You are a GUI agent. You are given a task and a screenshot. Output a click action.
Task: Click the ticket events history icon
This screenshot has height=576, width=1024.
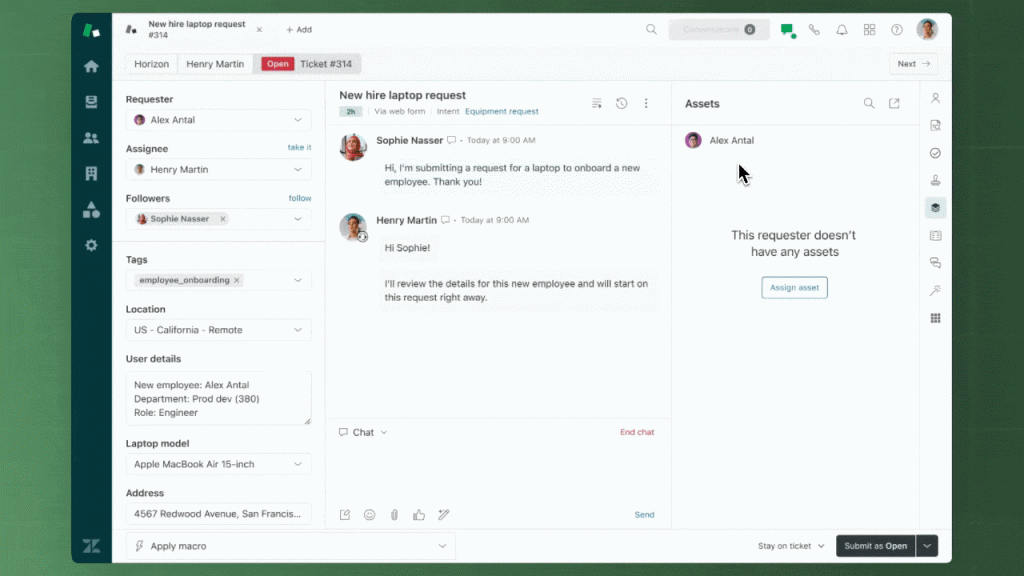click(621, 103)
